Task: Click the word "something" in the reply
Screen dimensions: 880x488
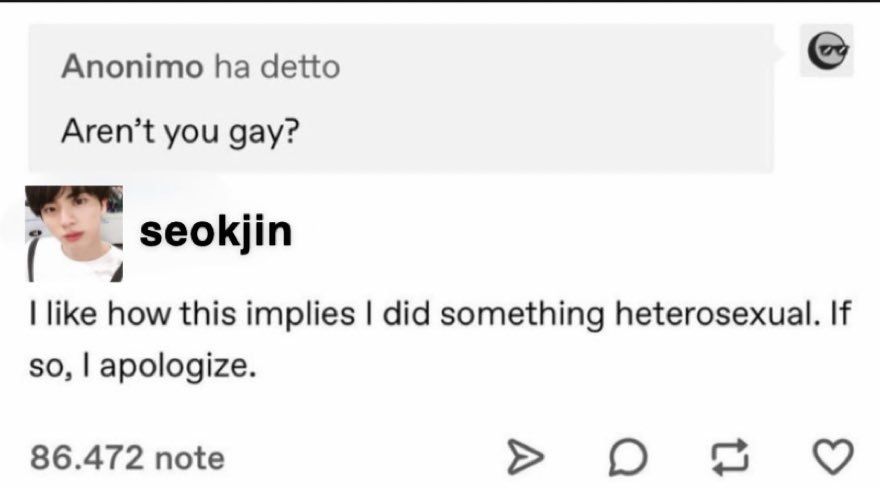Action: click(x=520, y=314)
